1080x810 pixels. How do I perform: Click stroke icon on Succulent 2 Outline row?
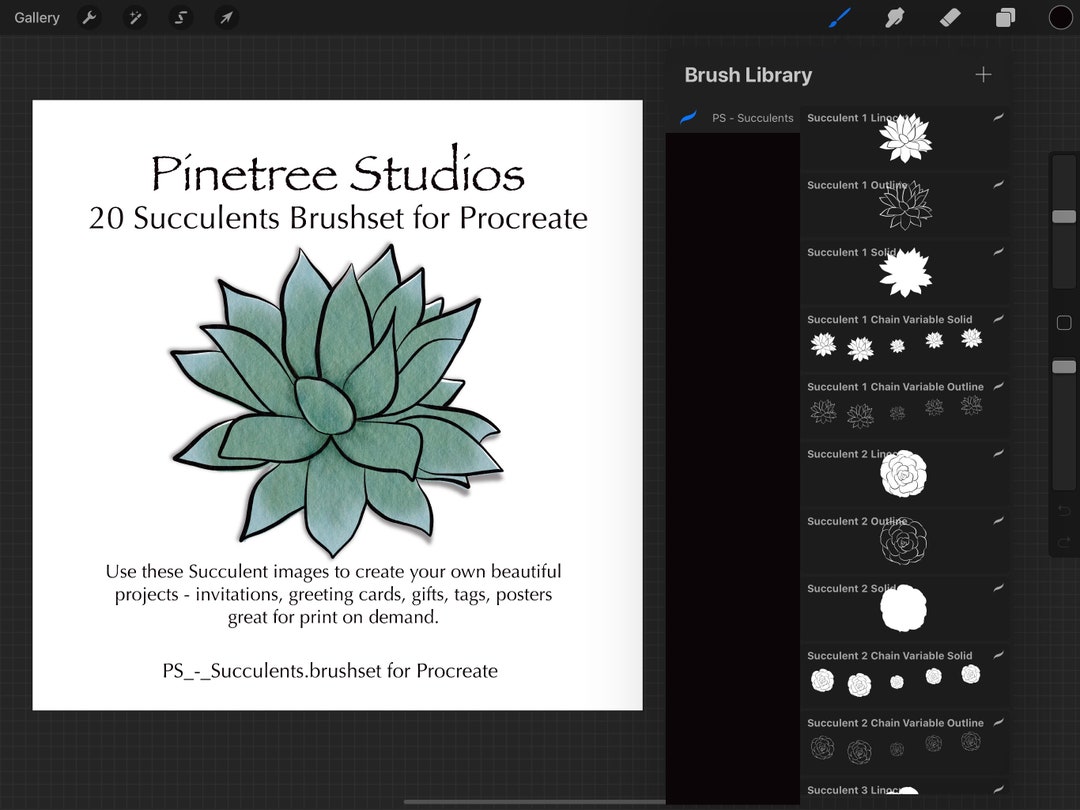tap(998, 521)
